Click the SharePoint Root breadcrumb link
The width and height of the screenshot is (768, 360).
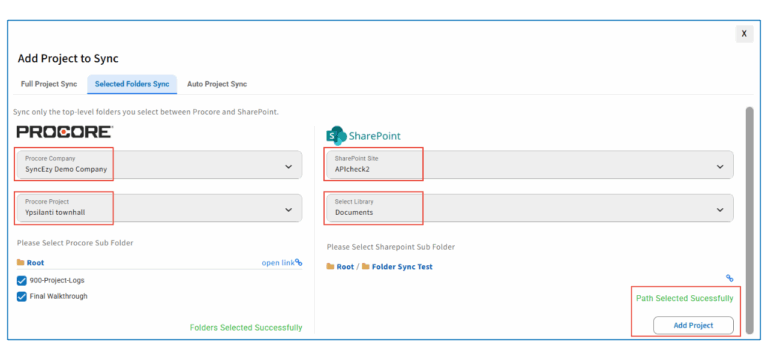click(345, 267)
